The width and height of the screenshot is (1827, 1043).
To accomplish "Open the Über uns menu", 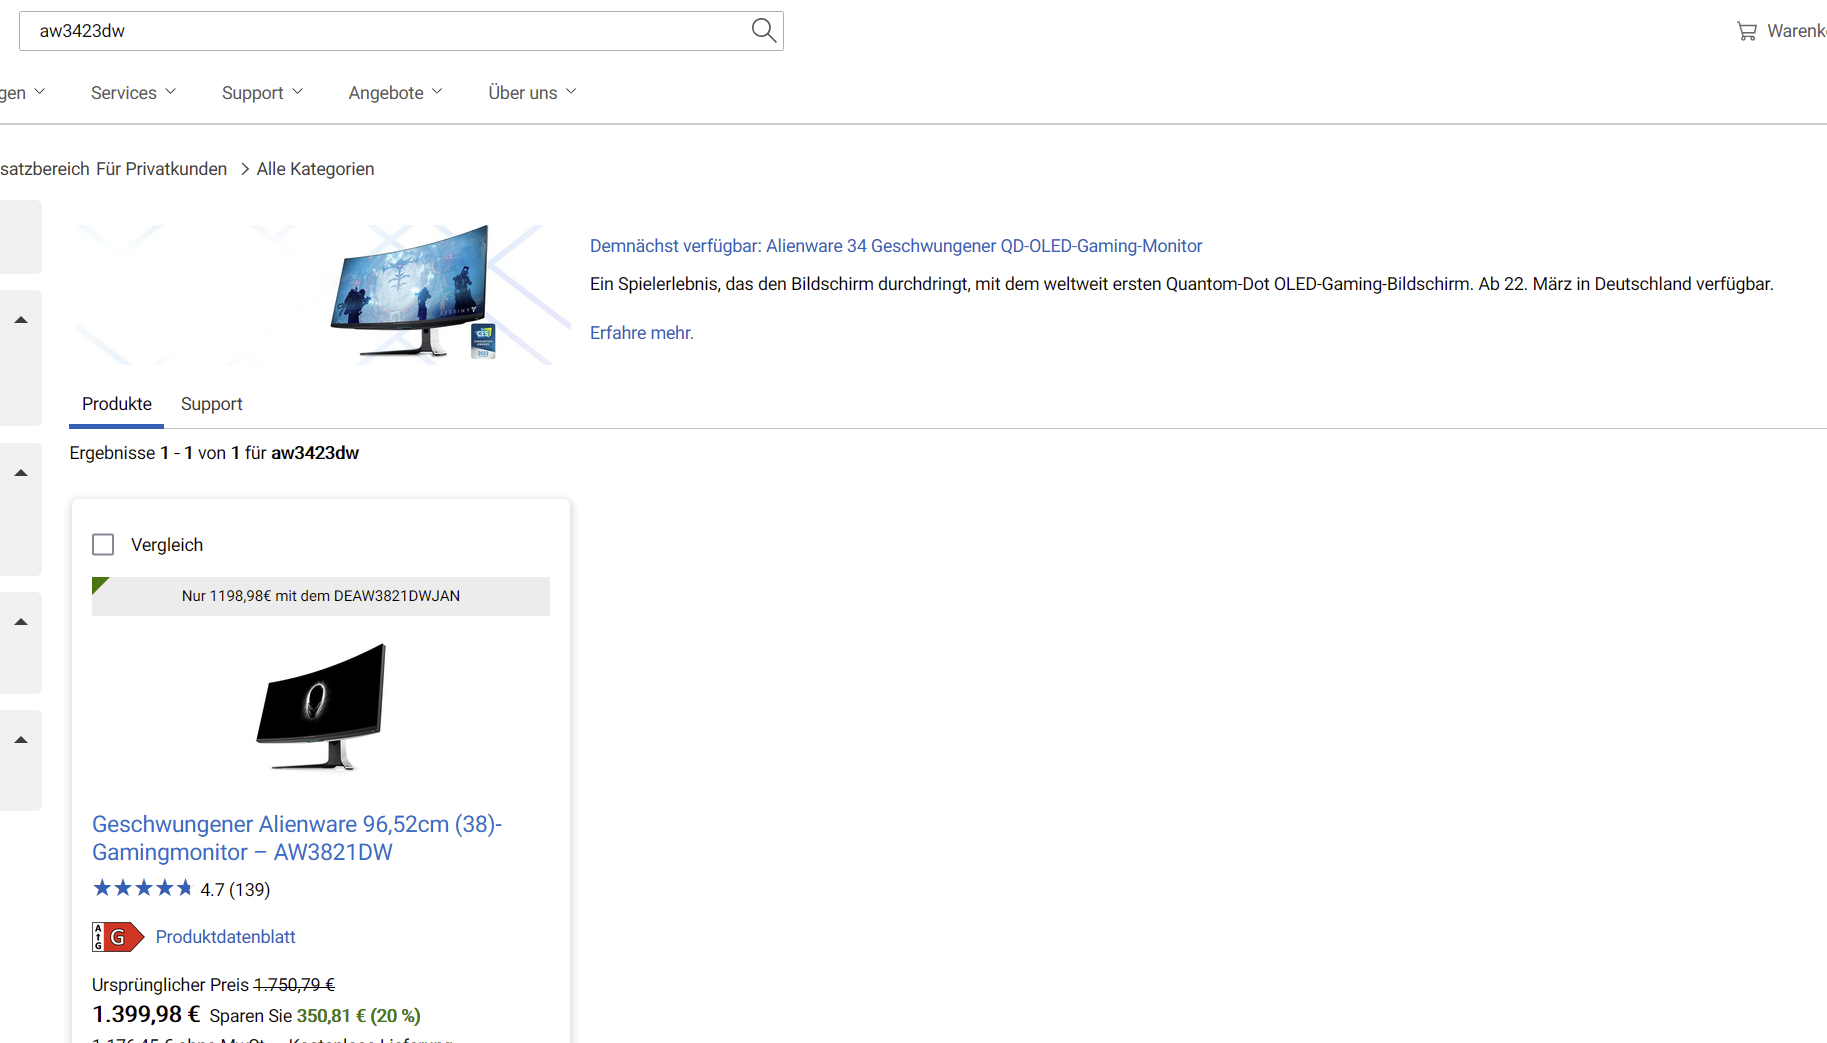I will [532, 93].
